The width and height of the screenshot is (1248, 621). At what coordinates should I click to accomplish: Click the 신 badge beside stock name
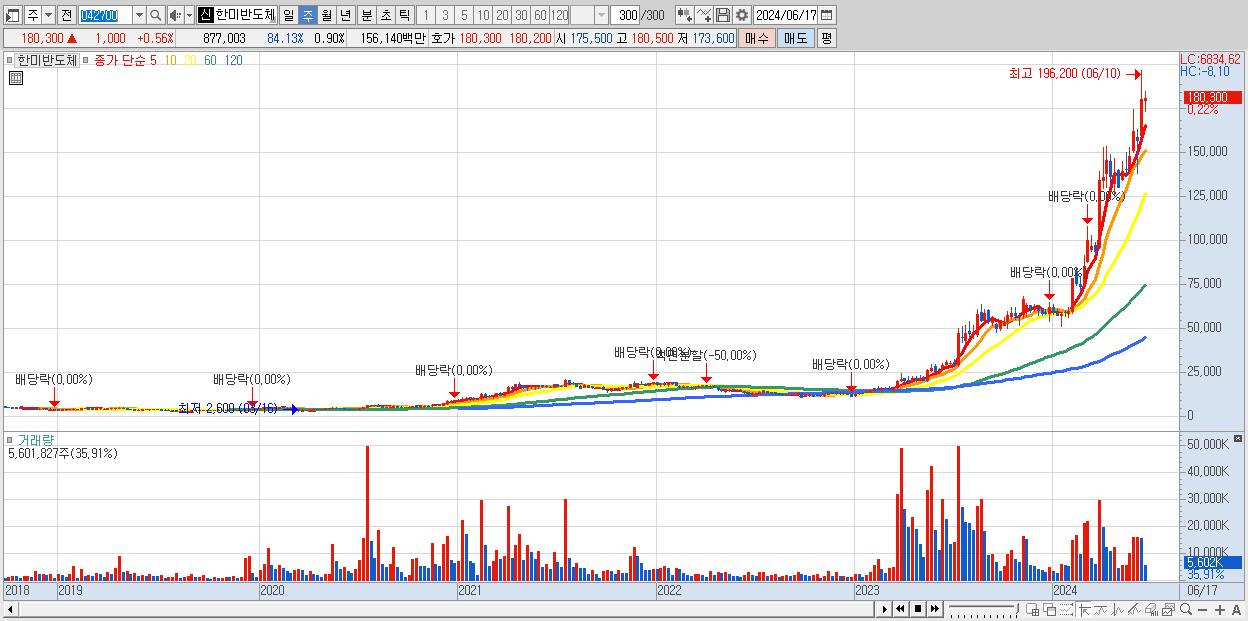205,15
